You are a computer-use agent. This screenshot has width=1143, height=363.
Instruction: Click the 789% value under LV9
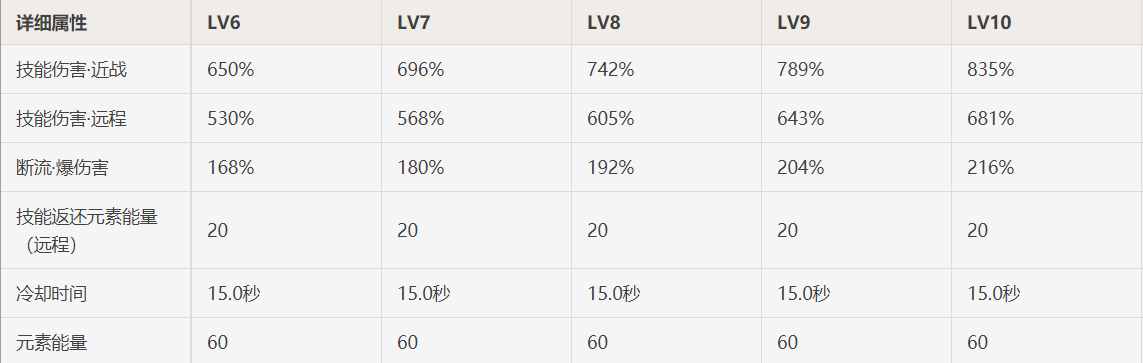click(801, 69)
